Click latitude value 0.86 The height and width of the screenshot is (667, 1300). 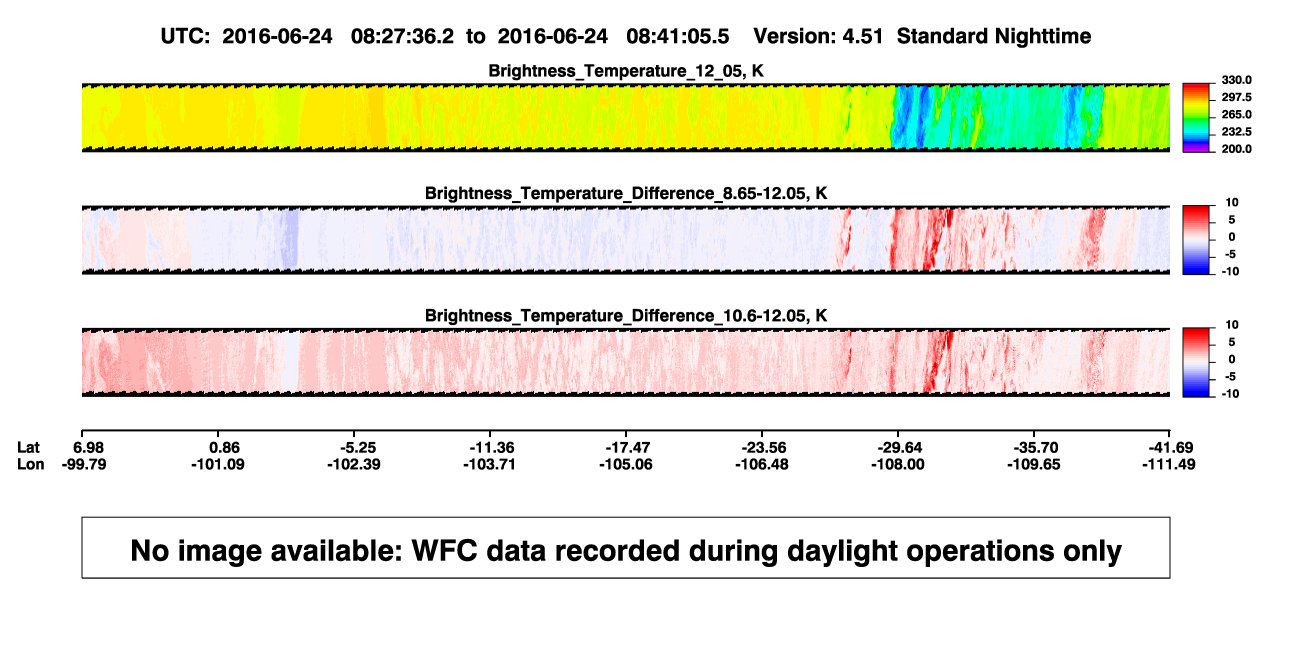(224, 447)
